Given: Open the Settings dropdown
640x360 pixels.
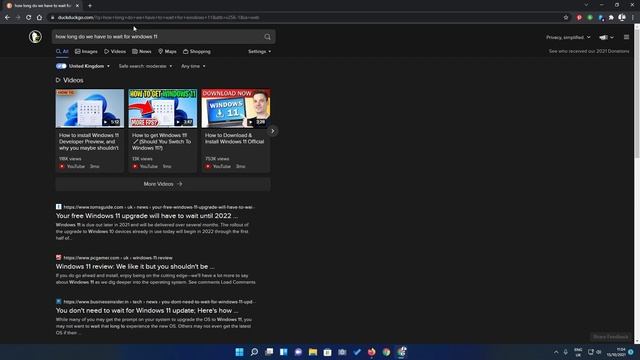Looking at the screenshot, I should [259, 51].
